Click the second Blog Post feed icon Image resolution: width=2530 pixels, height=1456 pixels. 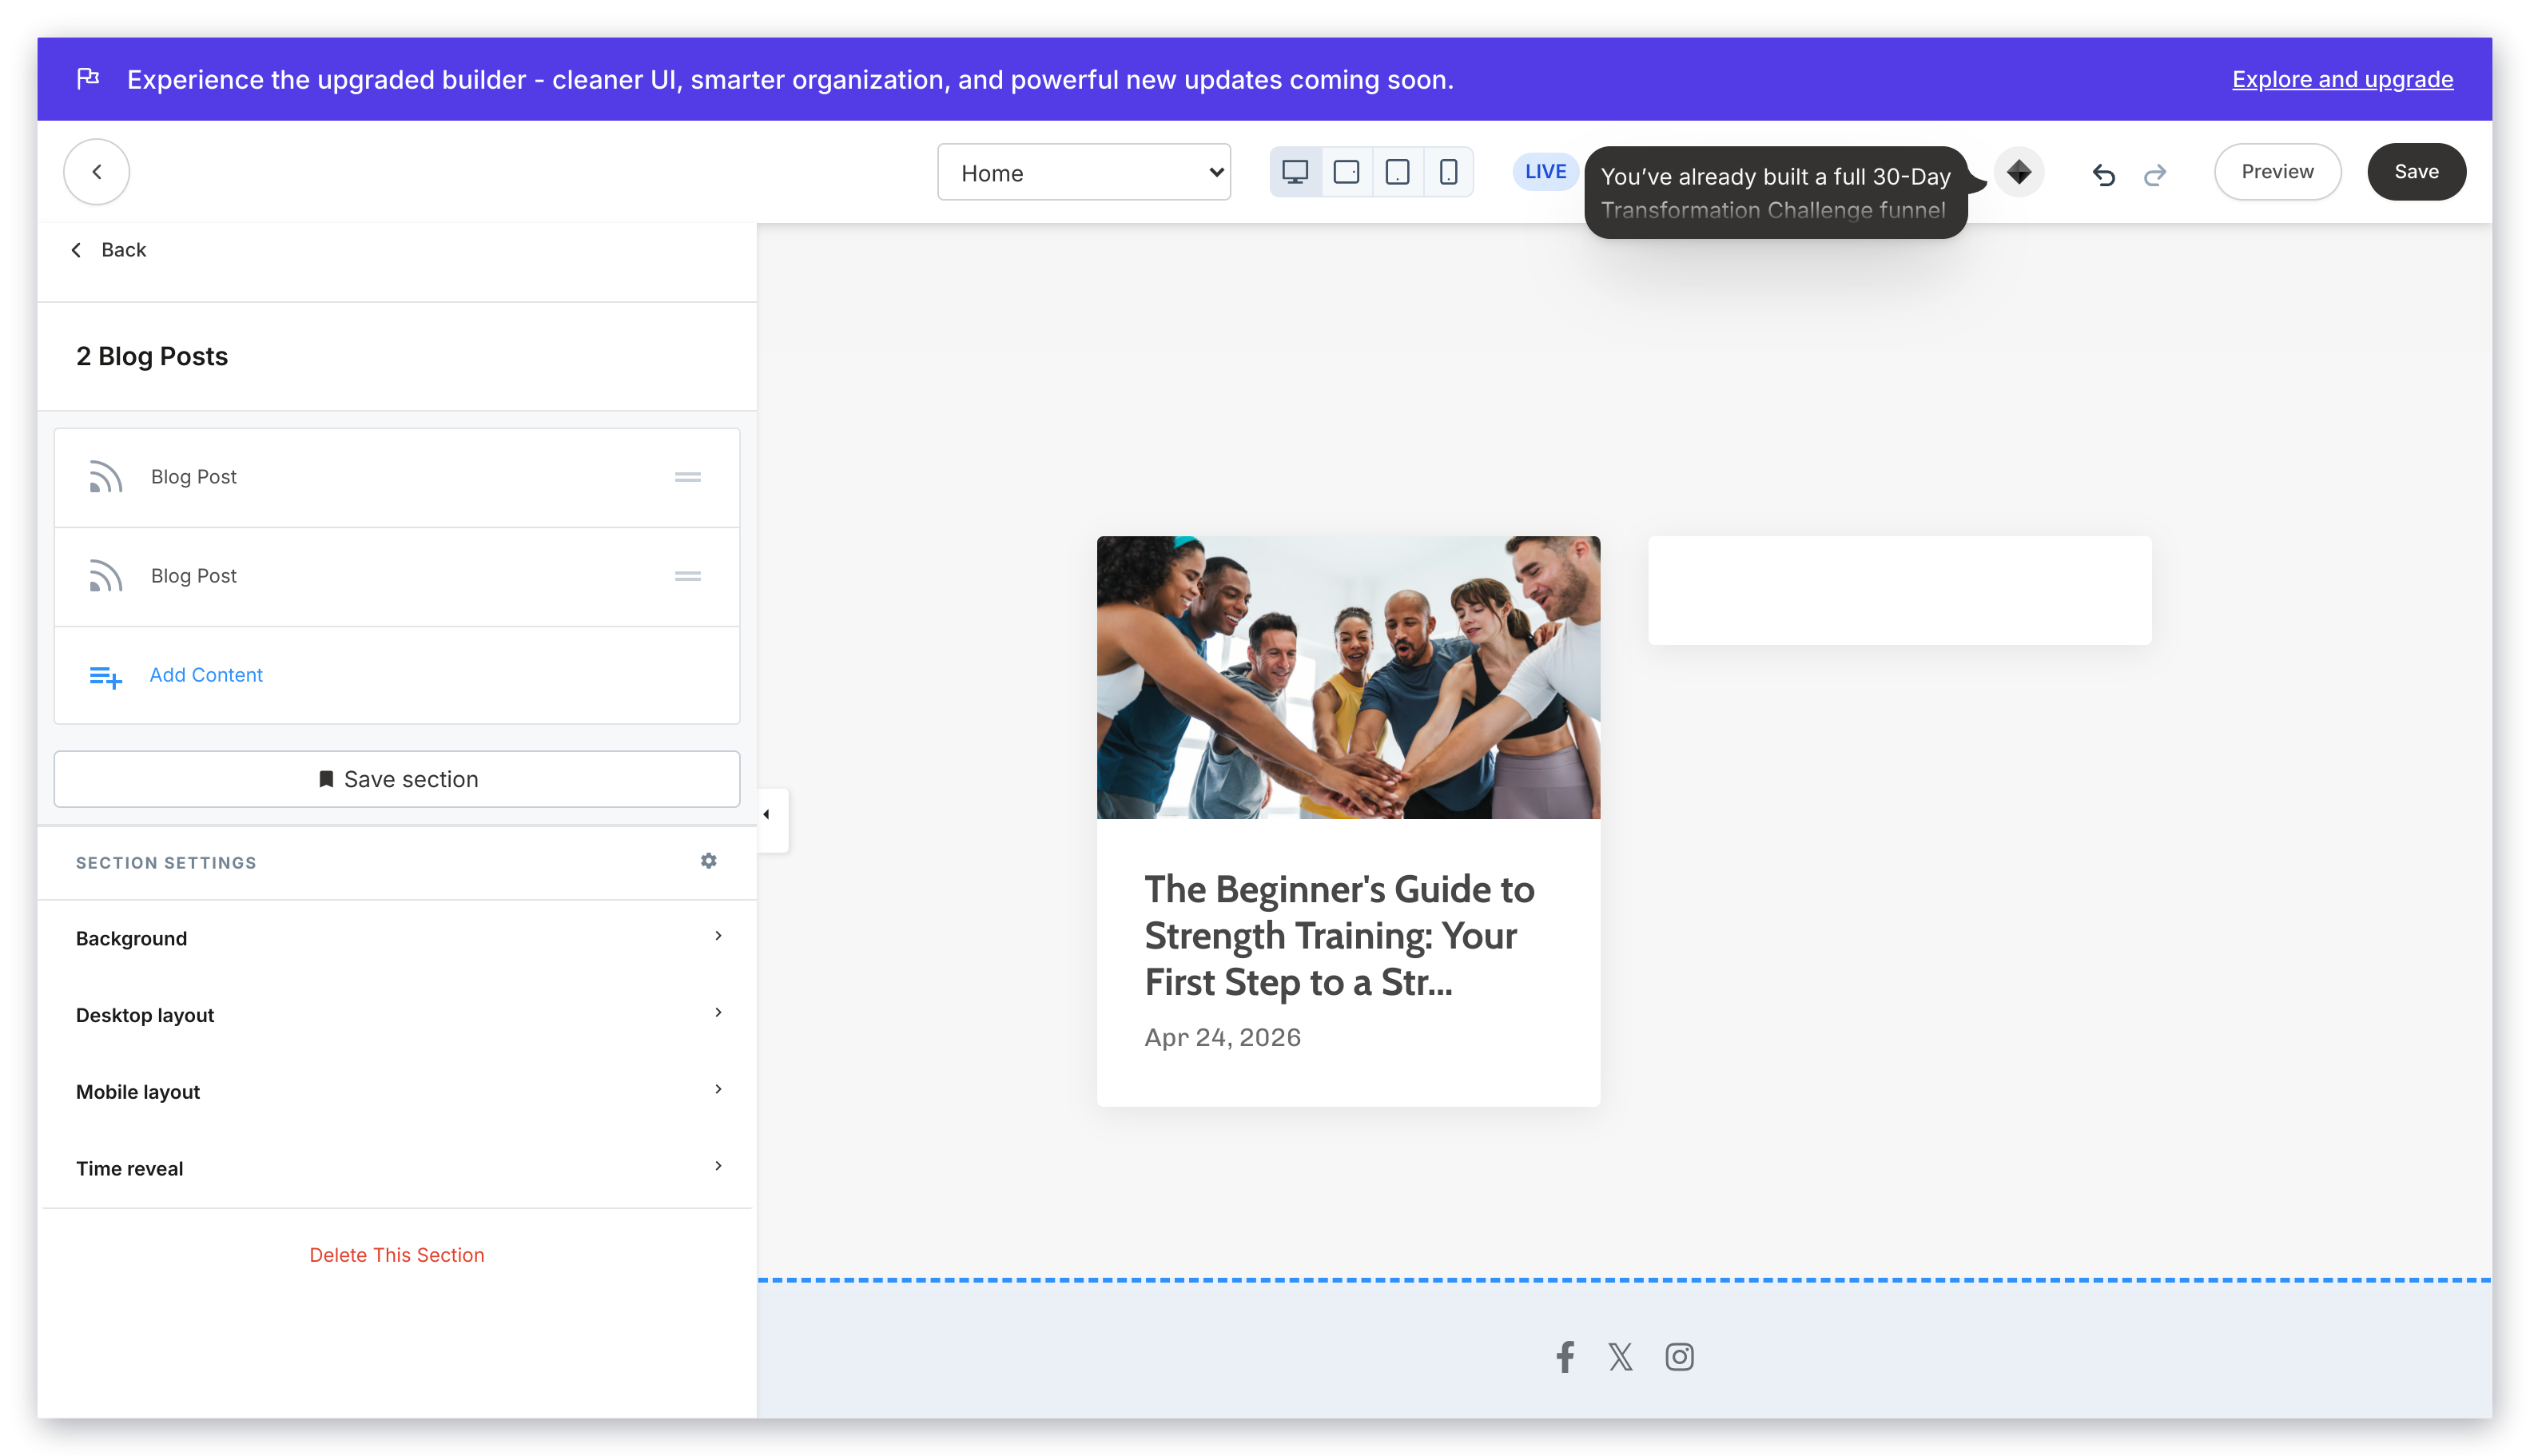point(105,576)
